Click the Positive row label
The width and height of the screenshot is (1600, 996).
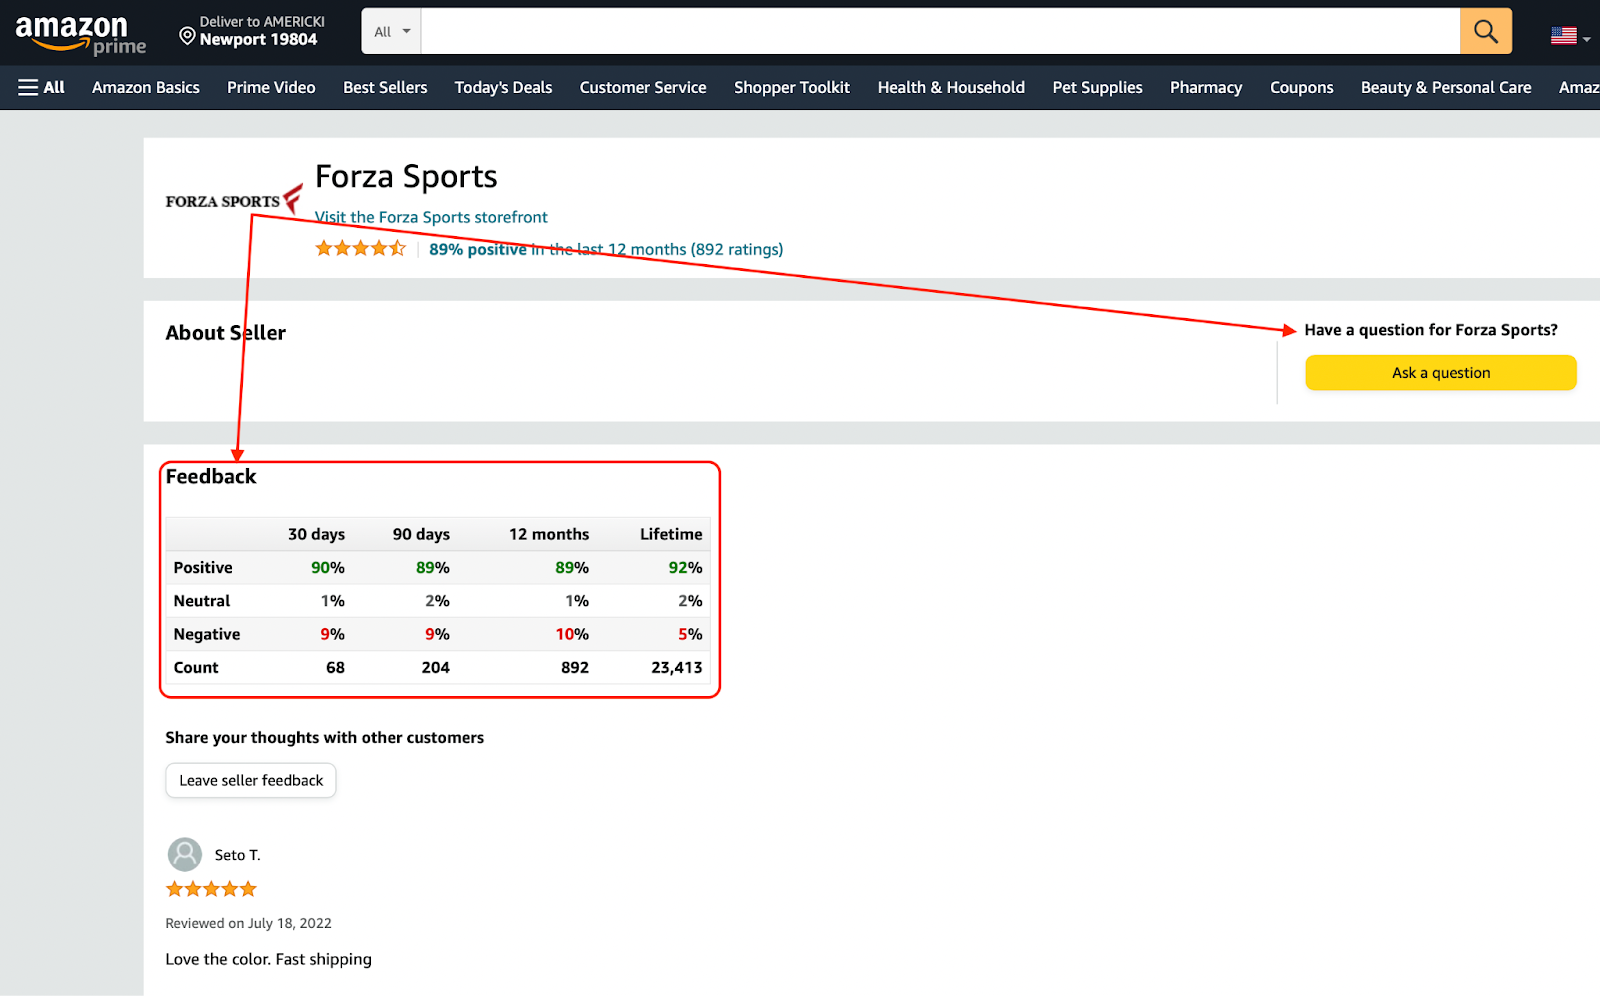tap(203, 567)
